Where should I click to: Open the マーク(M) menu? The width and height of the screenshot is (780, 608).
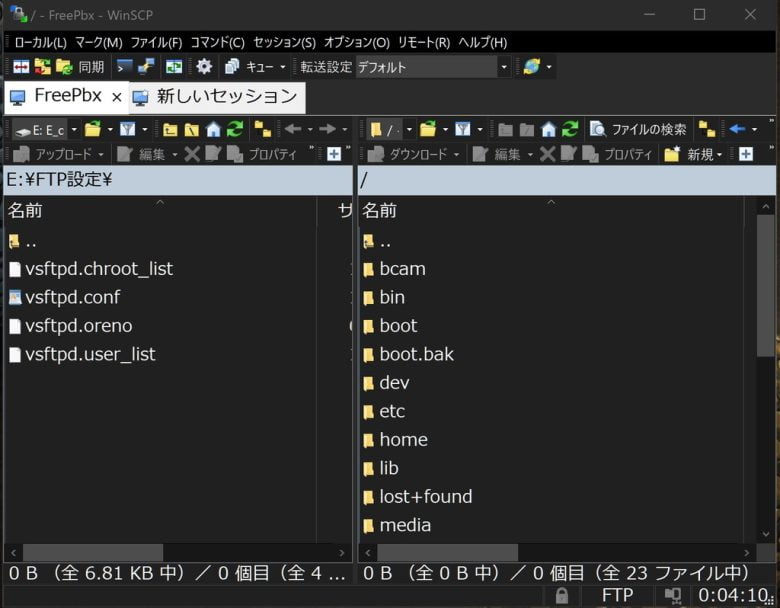[98, 43]
